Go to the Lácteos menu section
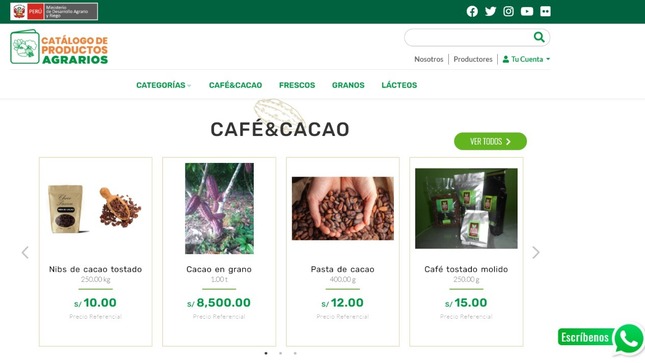 (399, 85)
